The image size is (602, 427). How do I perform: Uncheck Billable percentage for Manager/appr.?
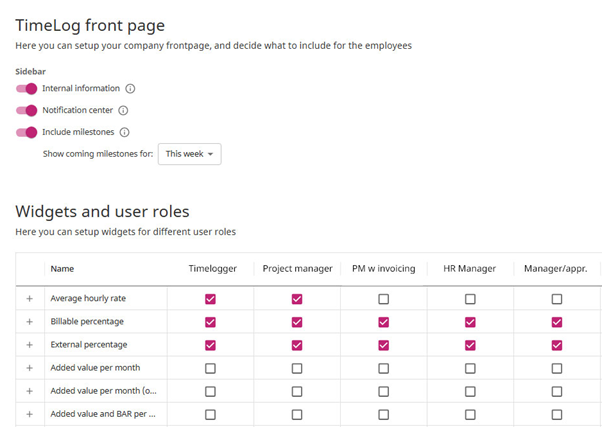(557, 322)
